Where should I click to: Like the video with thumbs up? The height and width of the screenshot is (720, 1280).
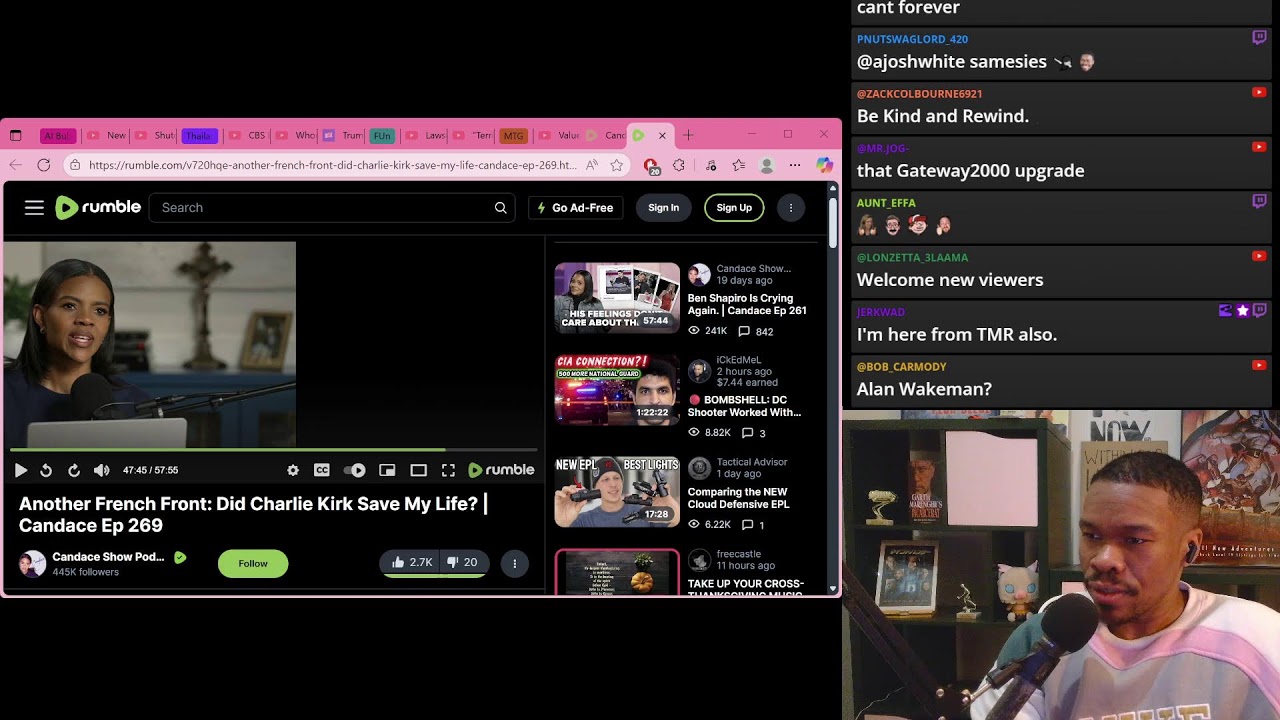412,563
